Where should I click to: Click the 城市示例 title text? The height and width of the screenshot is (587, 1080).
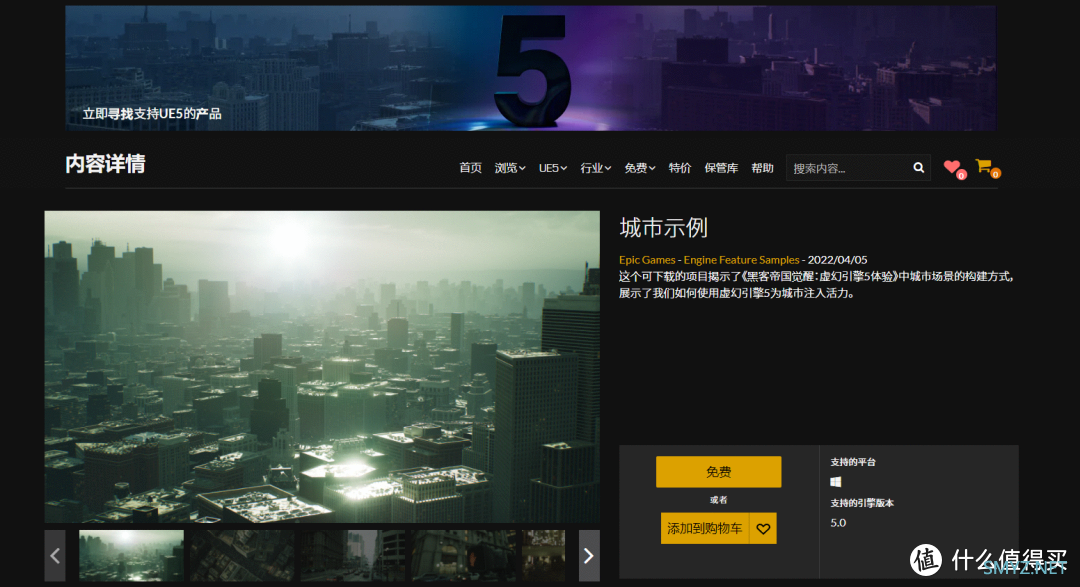(x=663, y=227)
